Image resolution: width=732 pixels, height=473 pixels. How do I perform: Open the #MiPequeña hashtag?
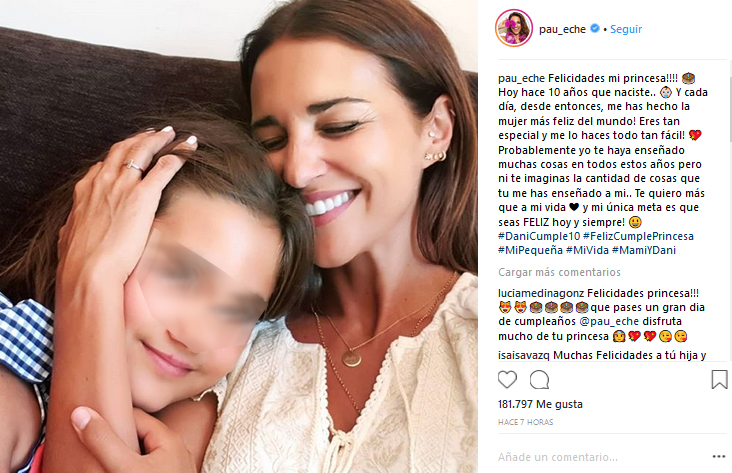[530, 250]
